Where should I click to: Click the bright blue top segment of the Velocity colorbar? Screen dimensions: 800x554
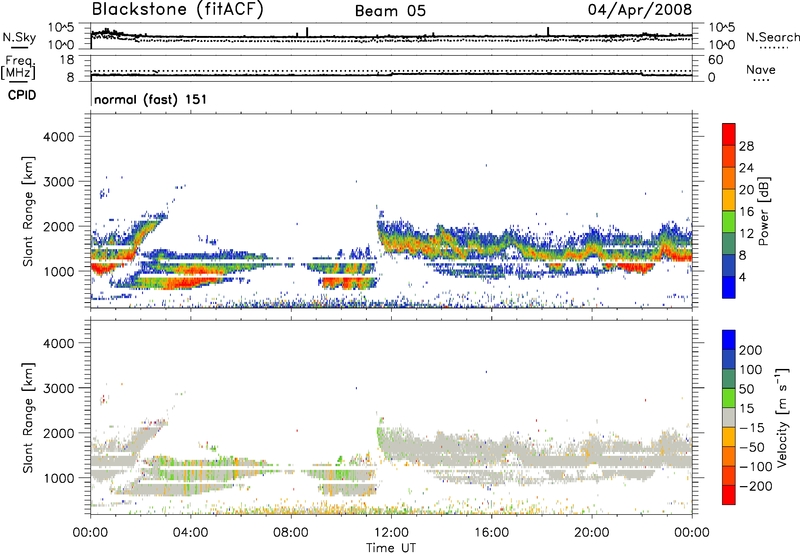pyautogui.click(x=729, y=340)
